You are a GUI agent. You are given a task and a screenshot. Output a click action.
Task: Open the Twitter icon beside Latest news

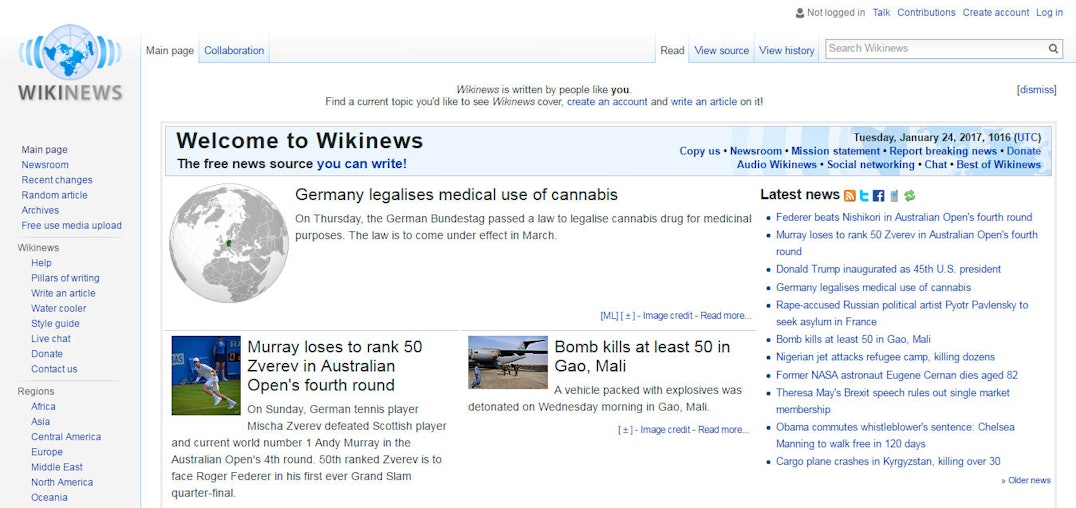tap(864, 196)
